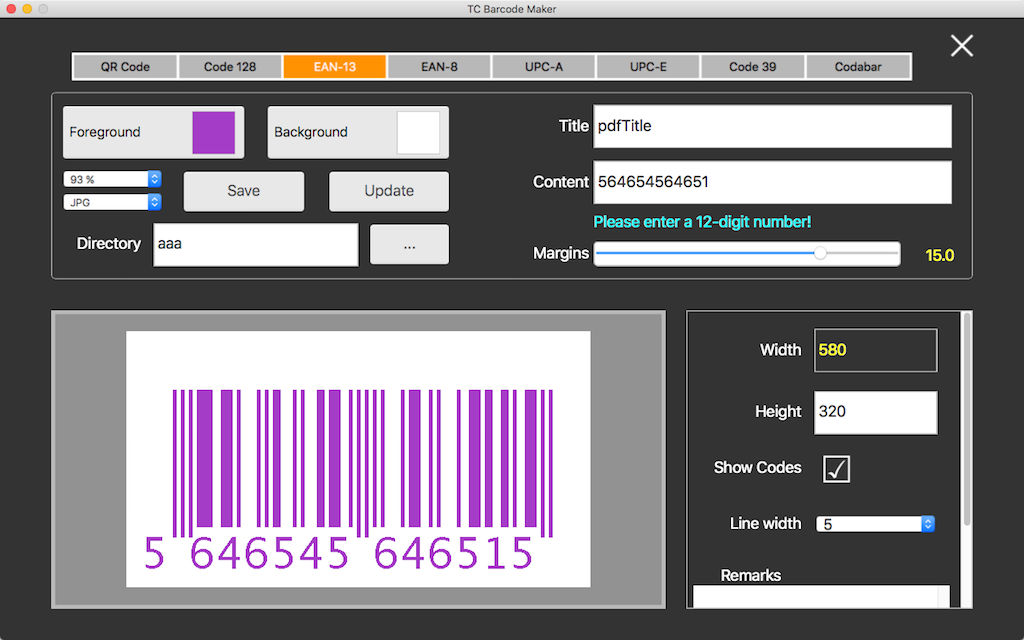Click into the Content number field
Image resolution: width=1024 pixels, height=640 pixels.
tap(772, 182)
